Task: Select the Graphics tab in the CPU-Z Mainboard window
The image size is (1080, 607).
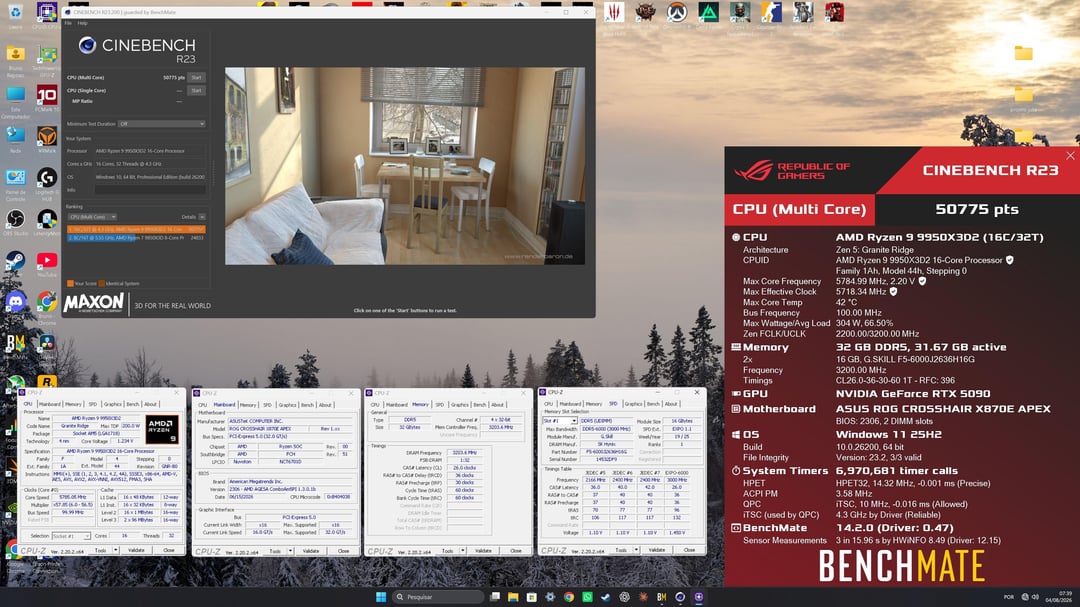Action: click(287, 405)
